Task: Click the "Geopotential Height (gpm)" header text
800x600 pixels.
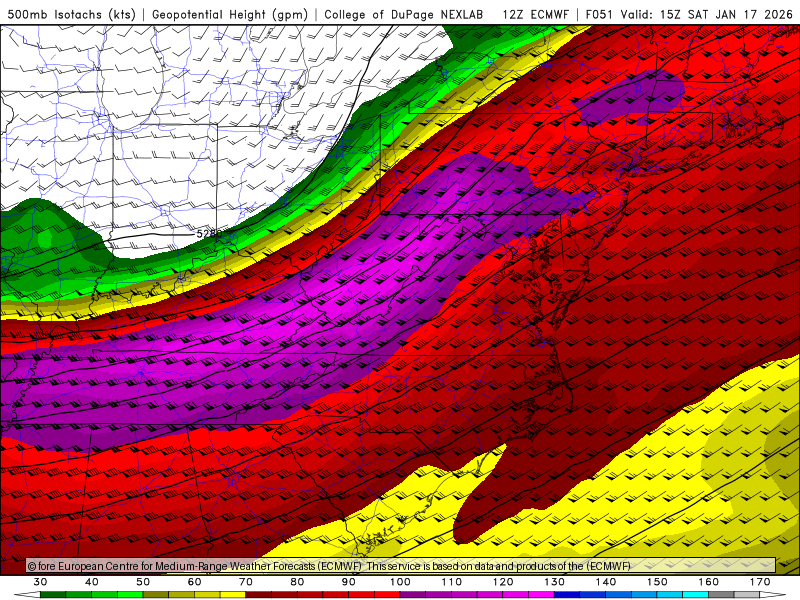Action: click(x=230, y=14)
